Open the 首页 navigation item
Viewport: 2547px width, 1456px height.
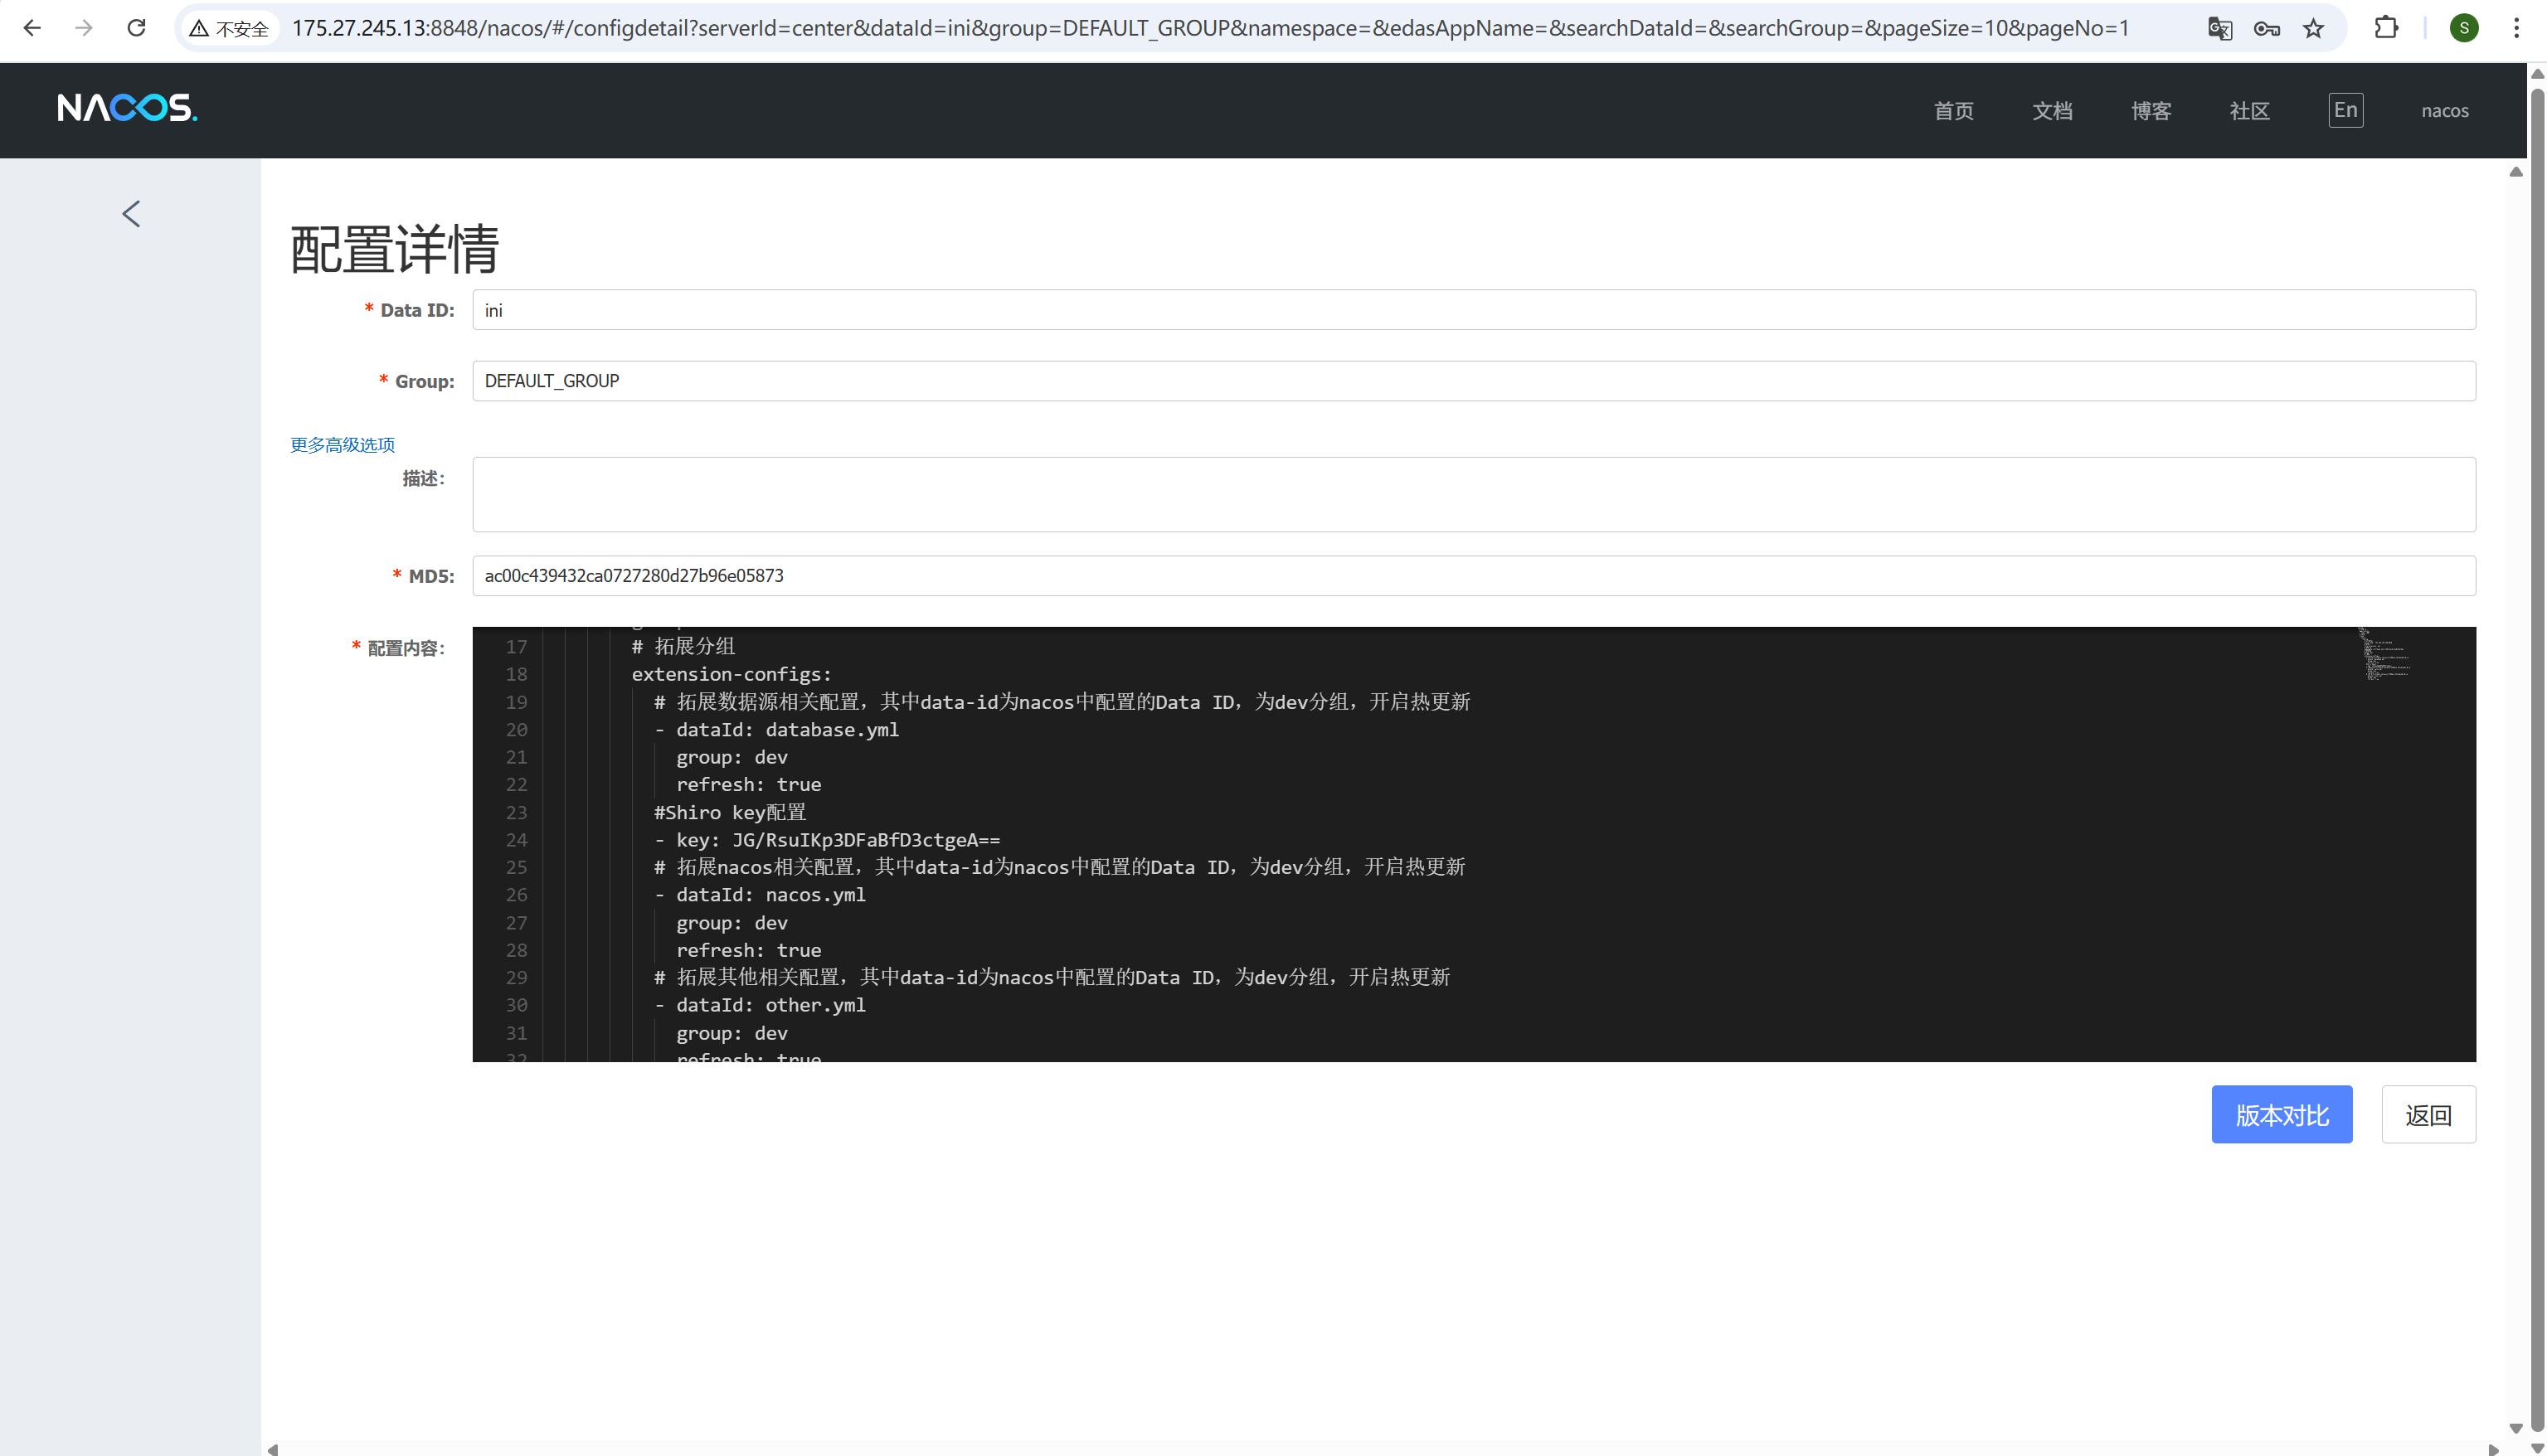(1953, 111)
